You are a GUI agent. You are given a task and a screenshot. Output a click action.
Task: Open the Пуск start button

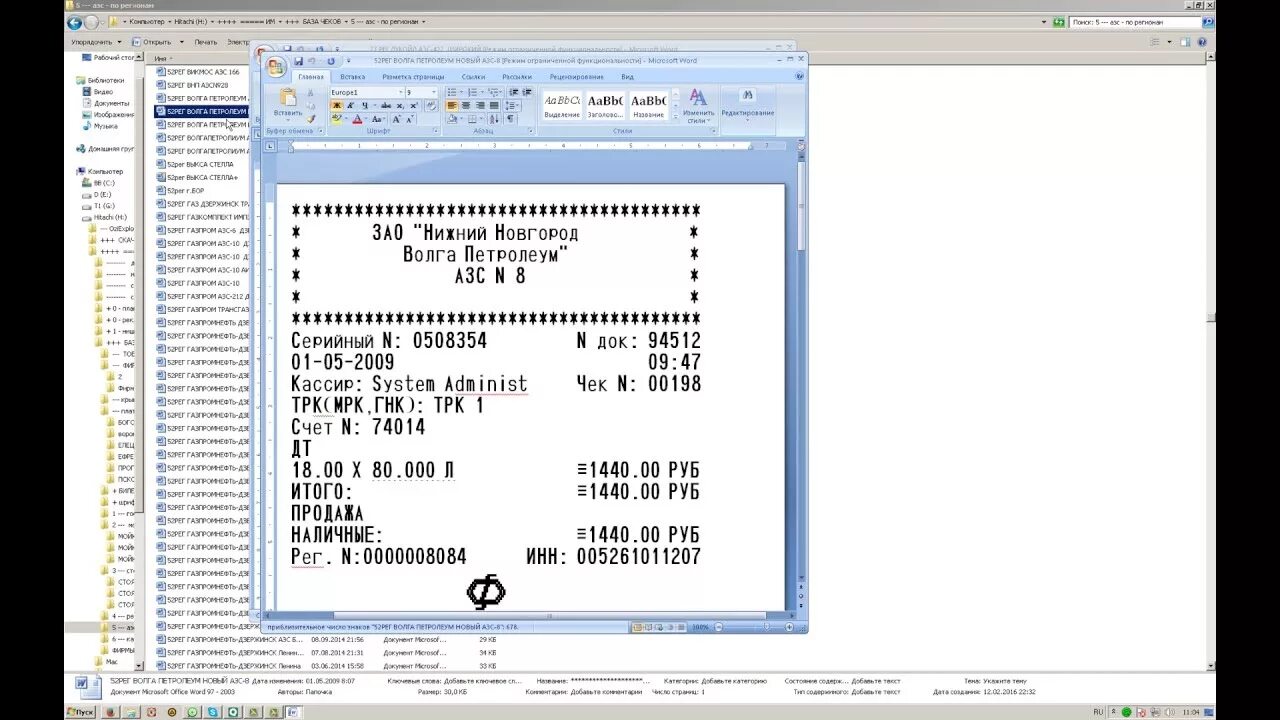point(80,712)
